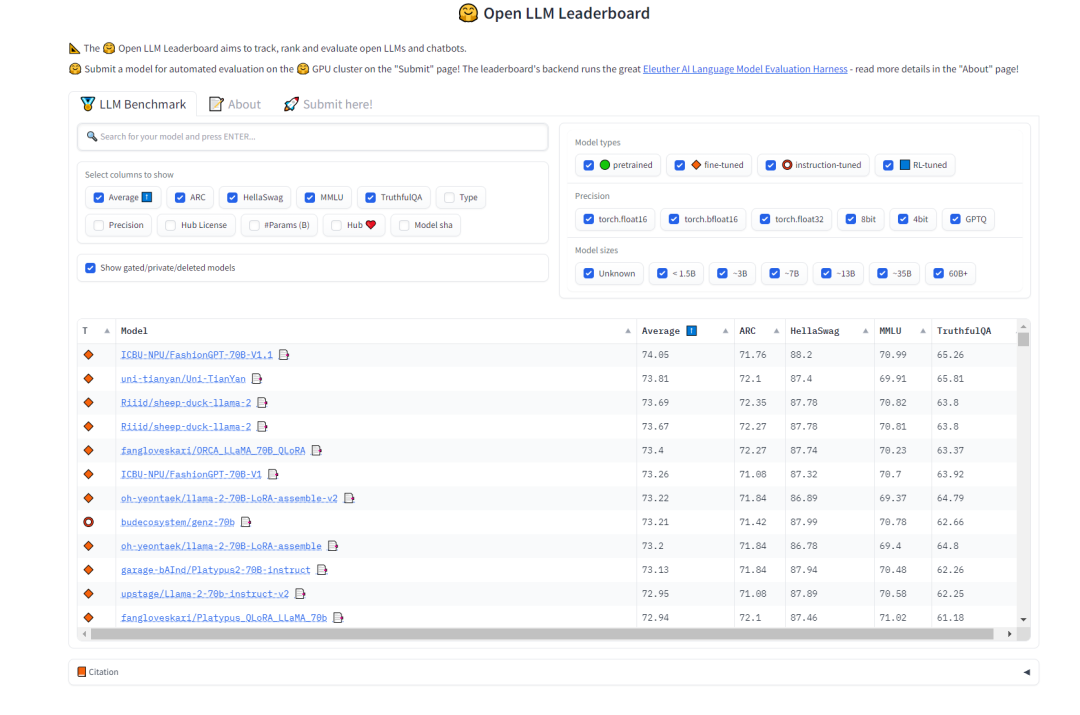The height and width of the screenshot is (715, 1080).
Task: Click document icon beside fangloveskari/ORCA_LLaMA_70B_QLoRA
Action: pos(317,450)
